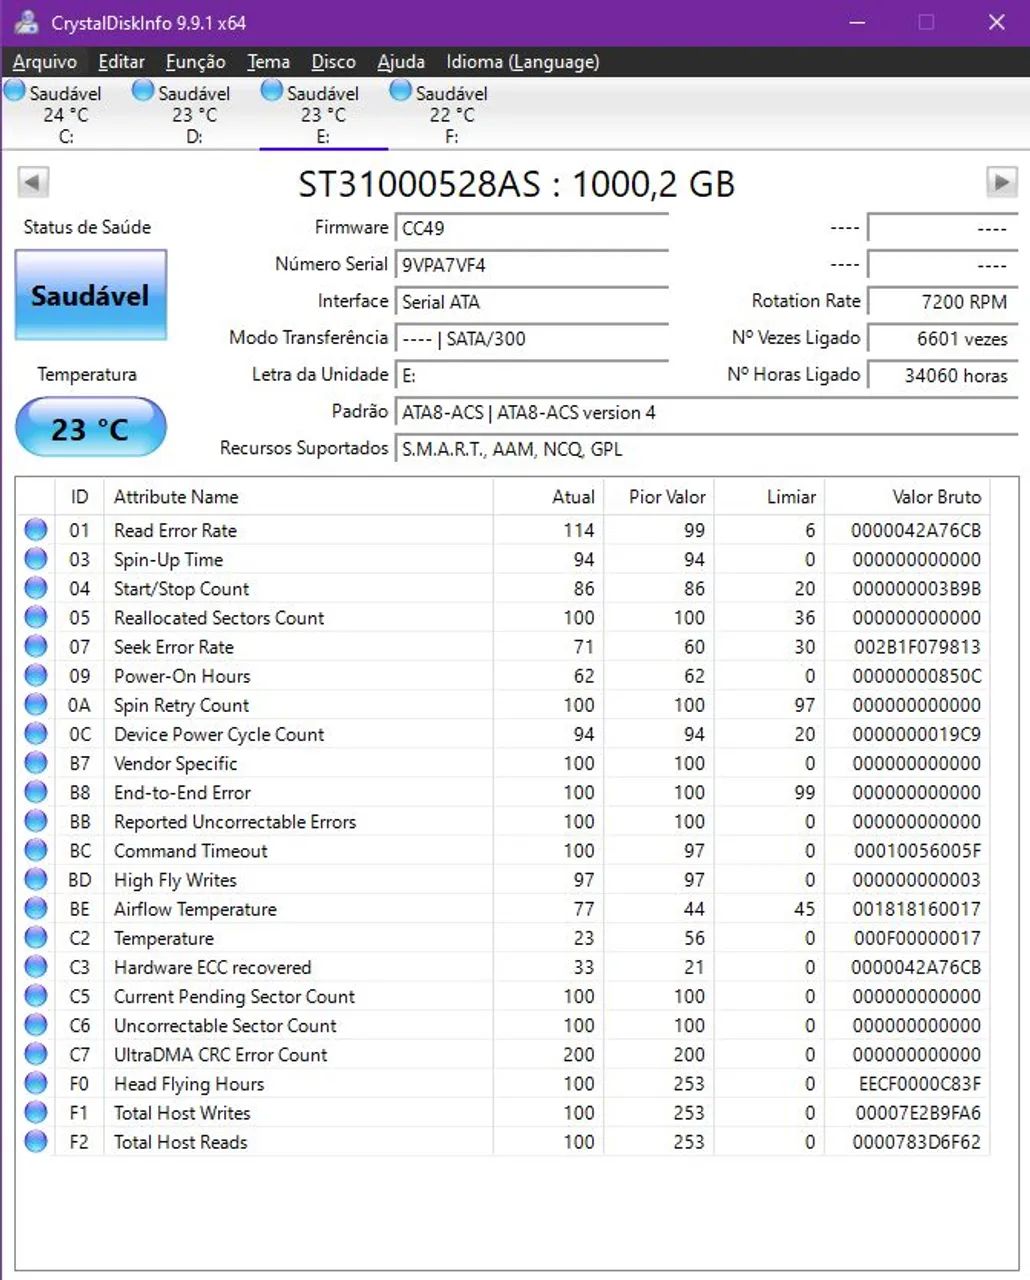The width and height of the screenshot is (1030, 1280).
Task: Click the Padrão field ATA8-ACS
Action: 707,413
